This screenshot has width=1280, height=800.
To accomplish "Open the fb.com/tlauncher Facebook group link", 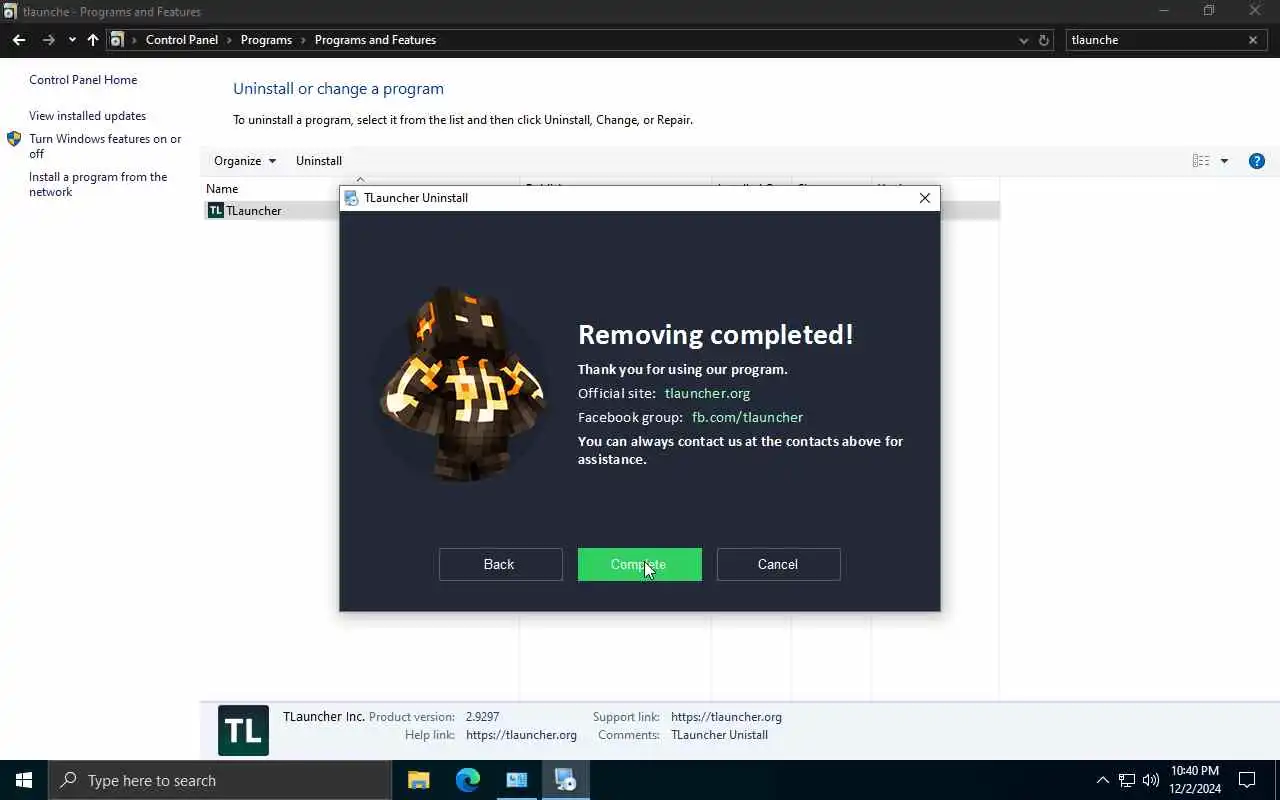I will click(x=747, y=417).
